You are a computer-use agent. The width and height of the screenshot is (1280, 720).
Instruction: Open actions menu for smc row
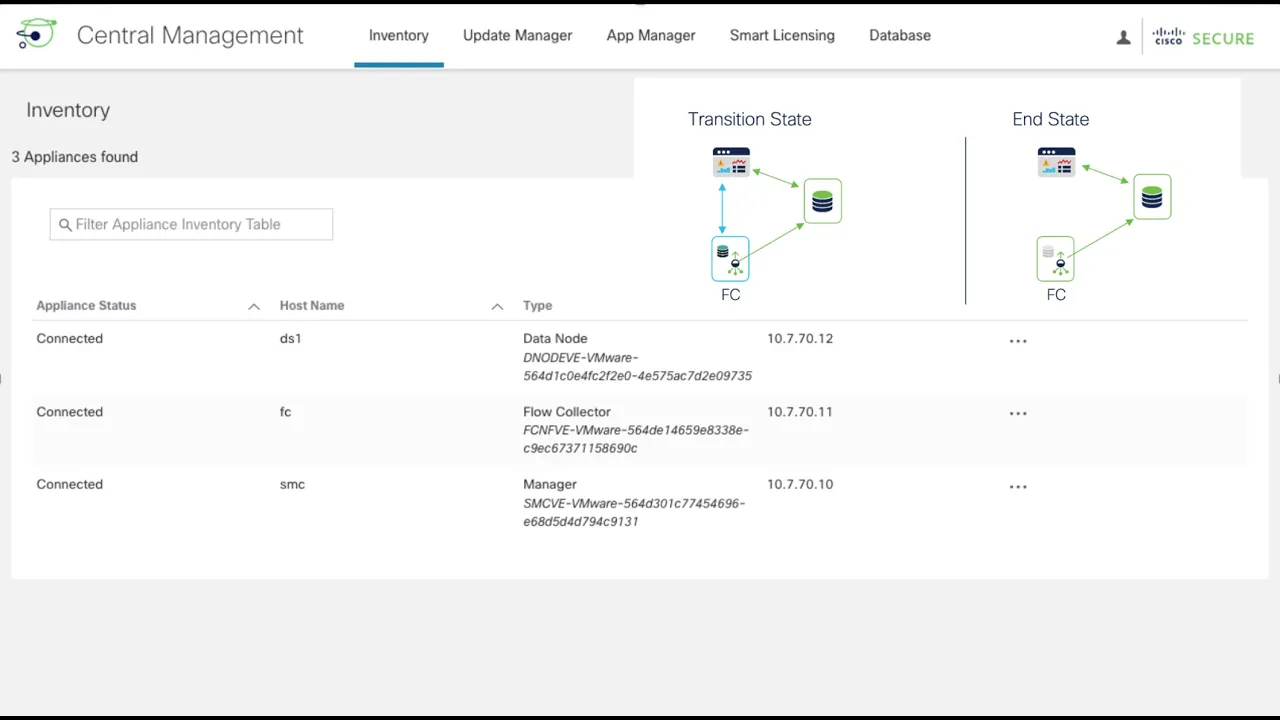coord(1018,487)
